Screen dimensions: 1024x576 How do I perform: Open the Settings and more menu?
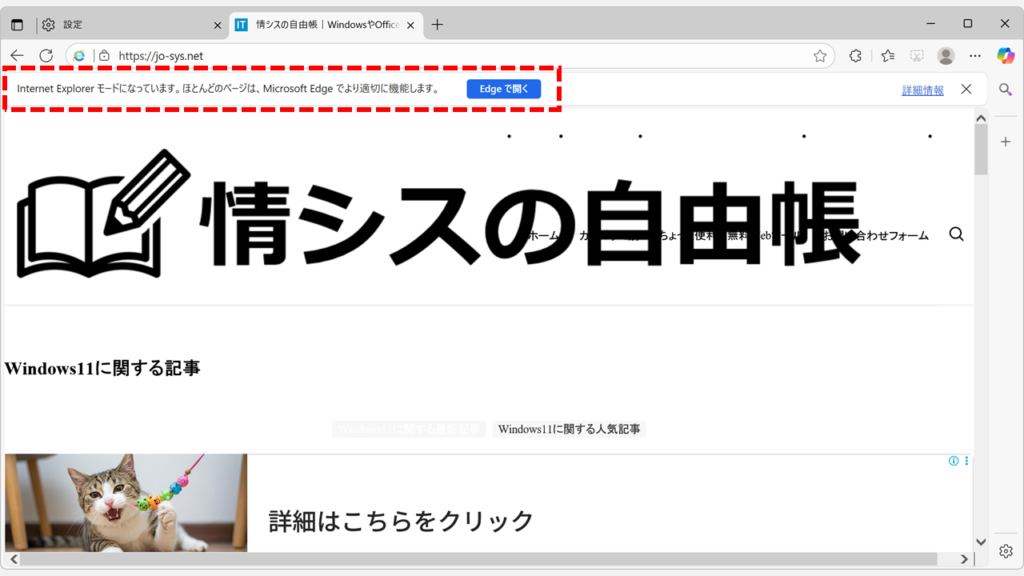(x=975, y=57)
